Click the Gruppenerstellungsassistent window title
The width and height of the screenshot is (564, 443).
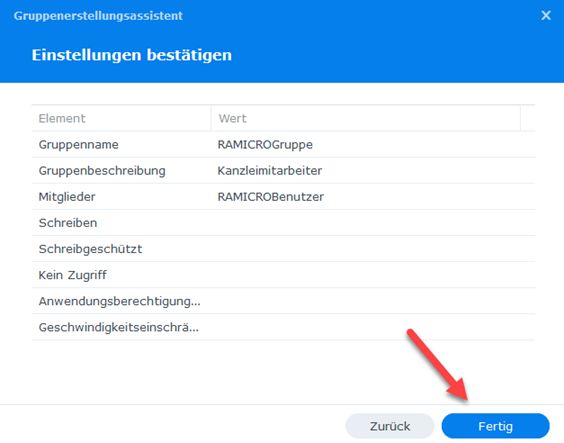coord(98,16)
